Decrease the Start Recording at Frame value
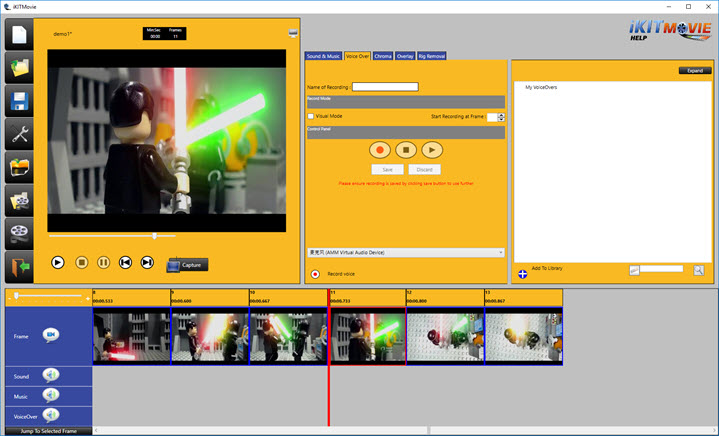Screen dimensions: 719x436 click(501, 119)
